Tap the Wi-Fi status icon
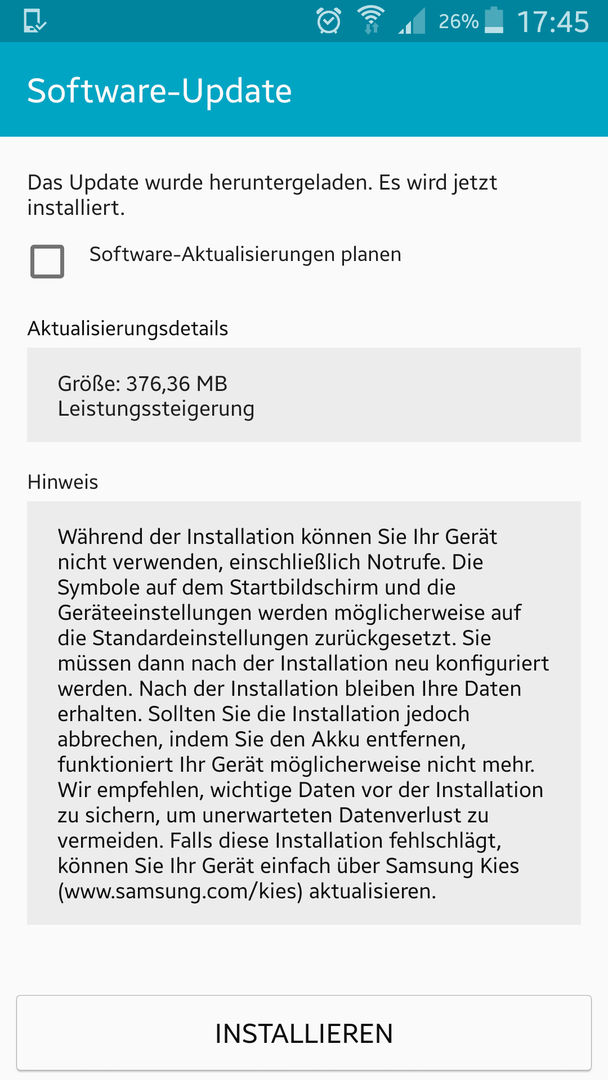The image size is (608, 1080). pyautogui.click(x=370, y=21)
